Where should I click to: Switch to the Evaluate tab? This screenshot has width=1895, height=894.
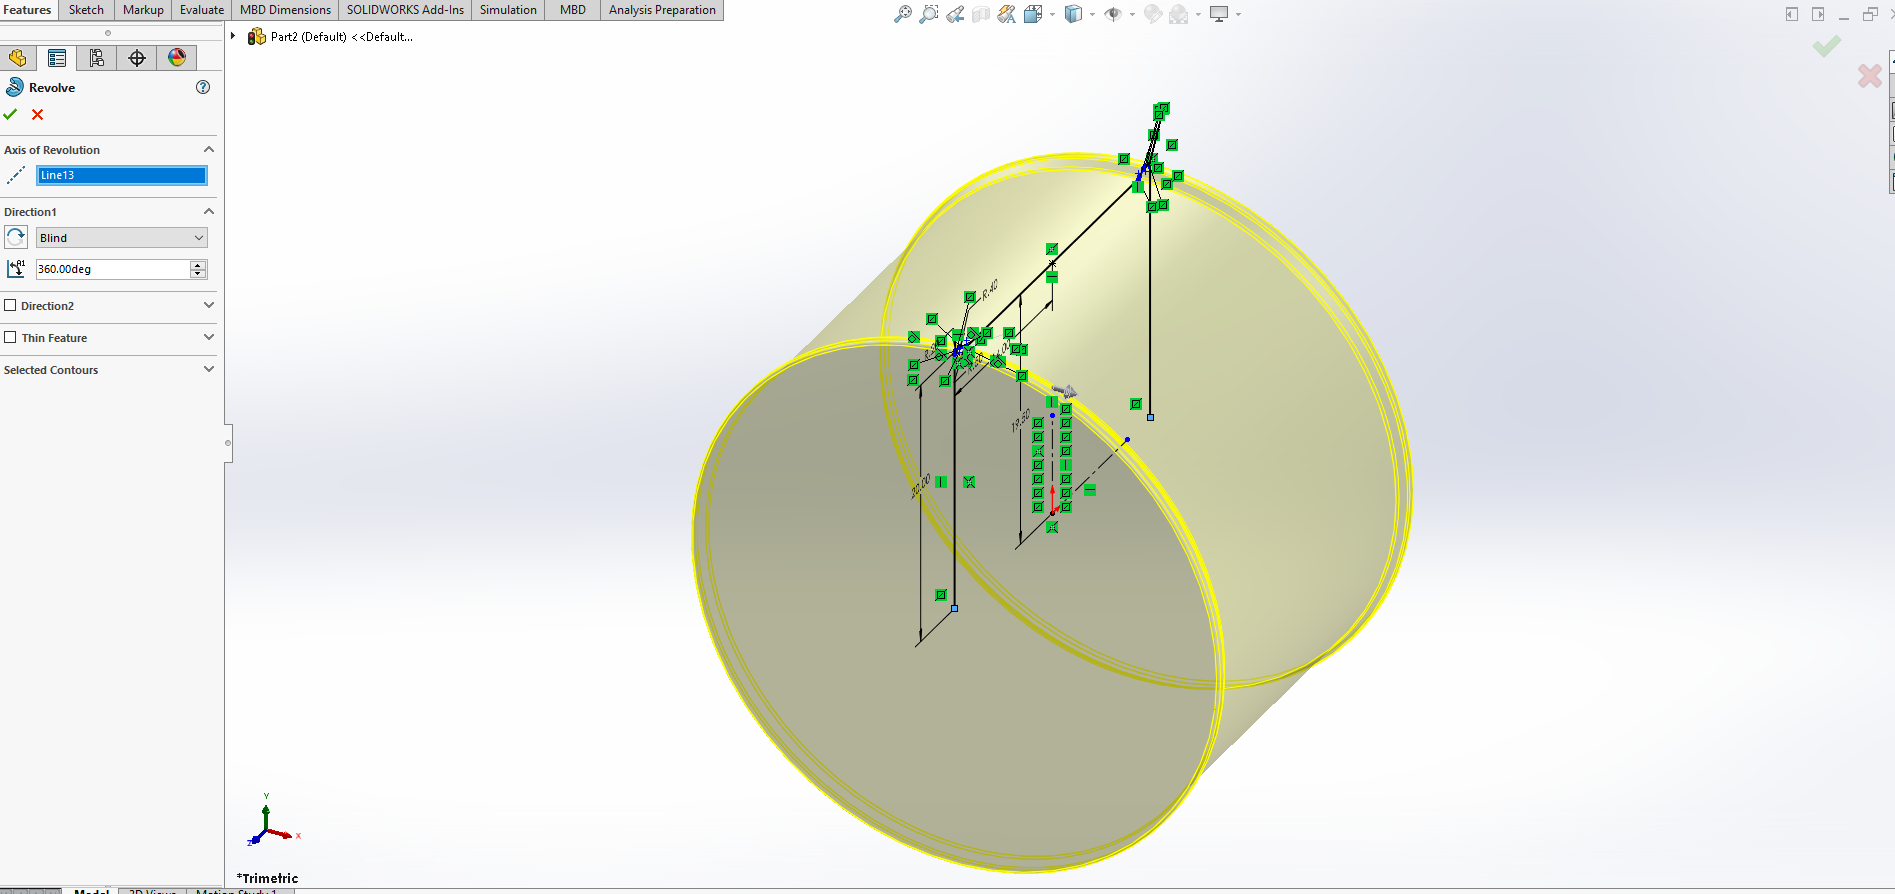coord(202,10)
